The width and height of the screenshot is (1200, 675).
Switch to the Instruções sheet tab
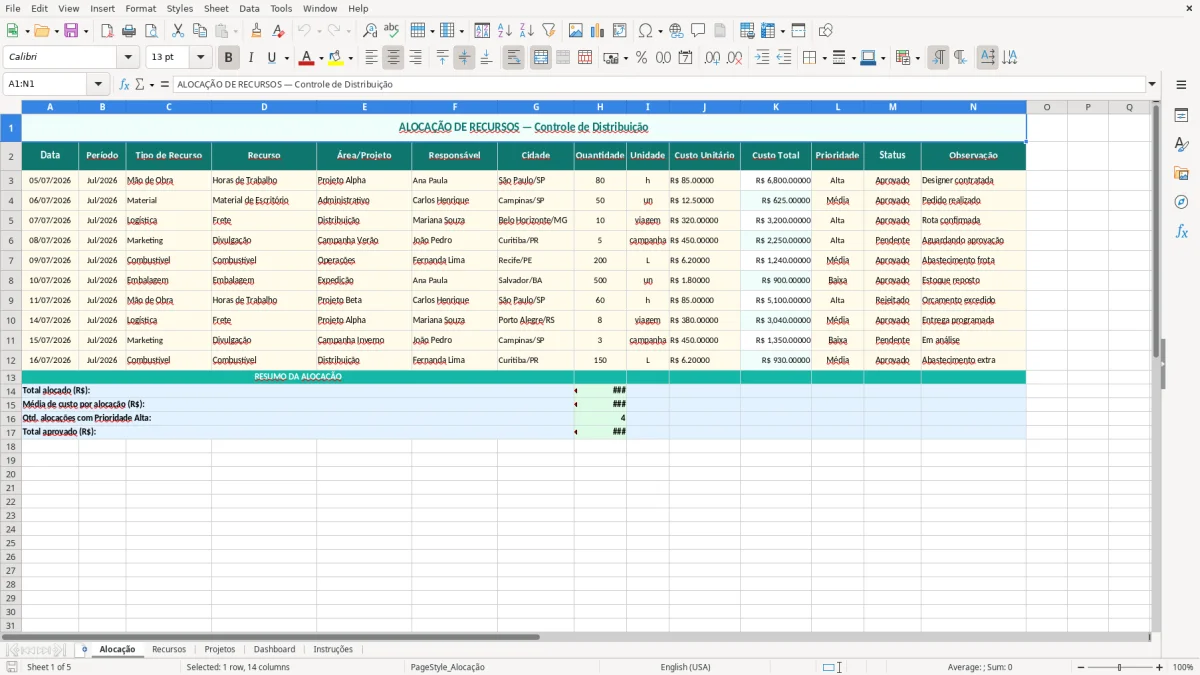(x=333, y=649)
